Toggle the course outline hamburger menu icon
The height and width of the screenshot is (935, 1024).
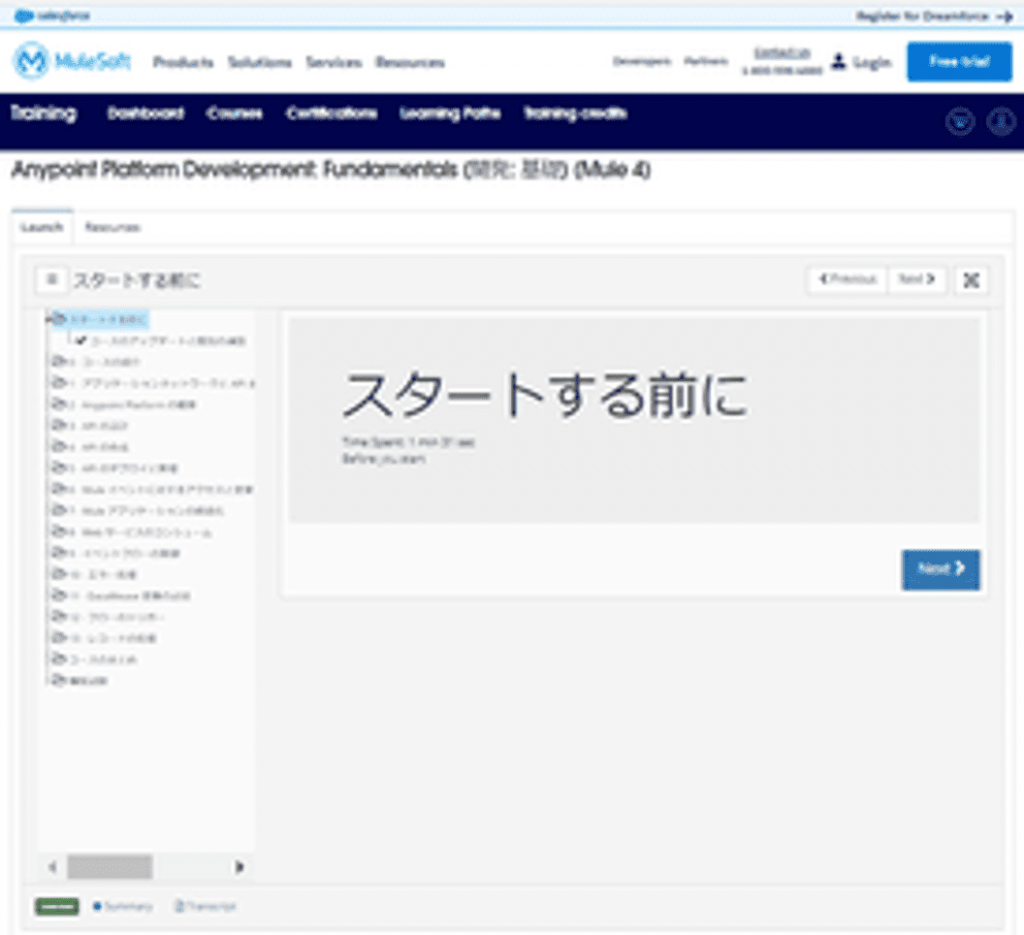point(51,280)
